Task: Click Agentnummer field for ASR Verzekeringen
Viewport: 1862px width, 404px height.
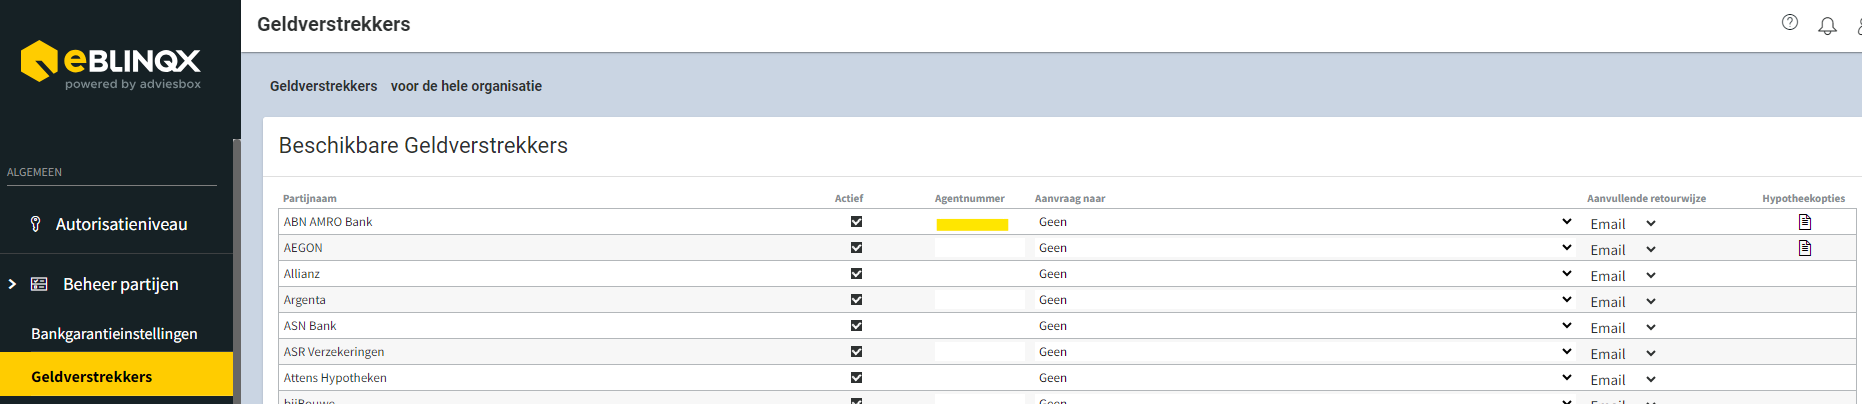Action: click(979, 352)
